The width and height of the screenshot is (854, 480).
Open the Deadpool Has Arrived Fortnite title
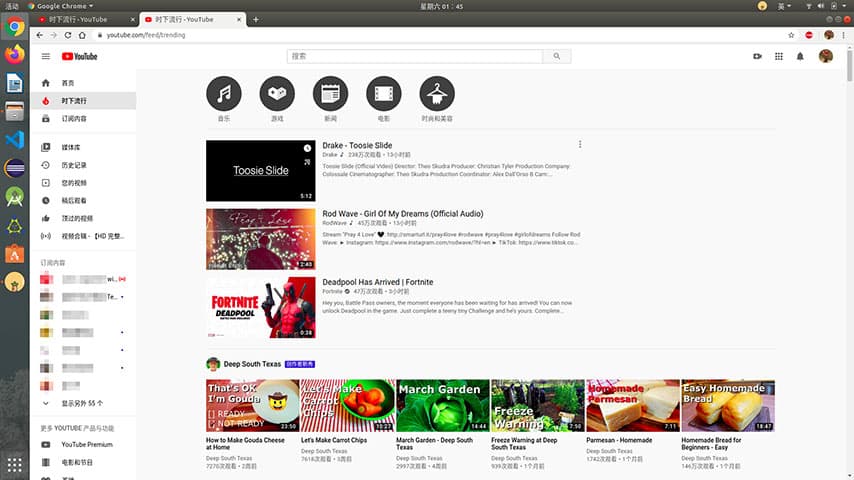[x=377, y=282]
